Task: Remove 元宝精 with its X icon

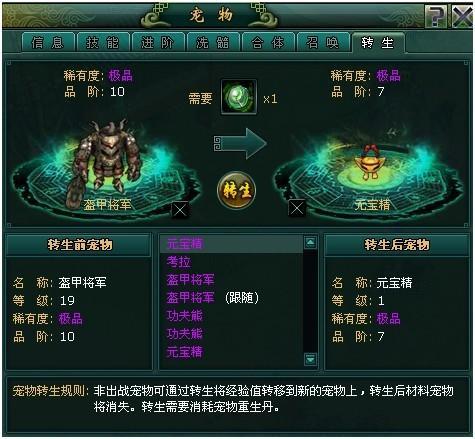Action: (296, 208)
